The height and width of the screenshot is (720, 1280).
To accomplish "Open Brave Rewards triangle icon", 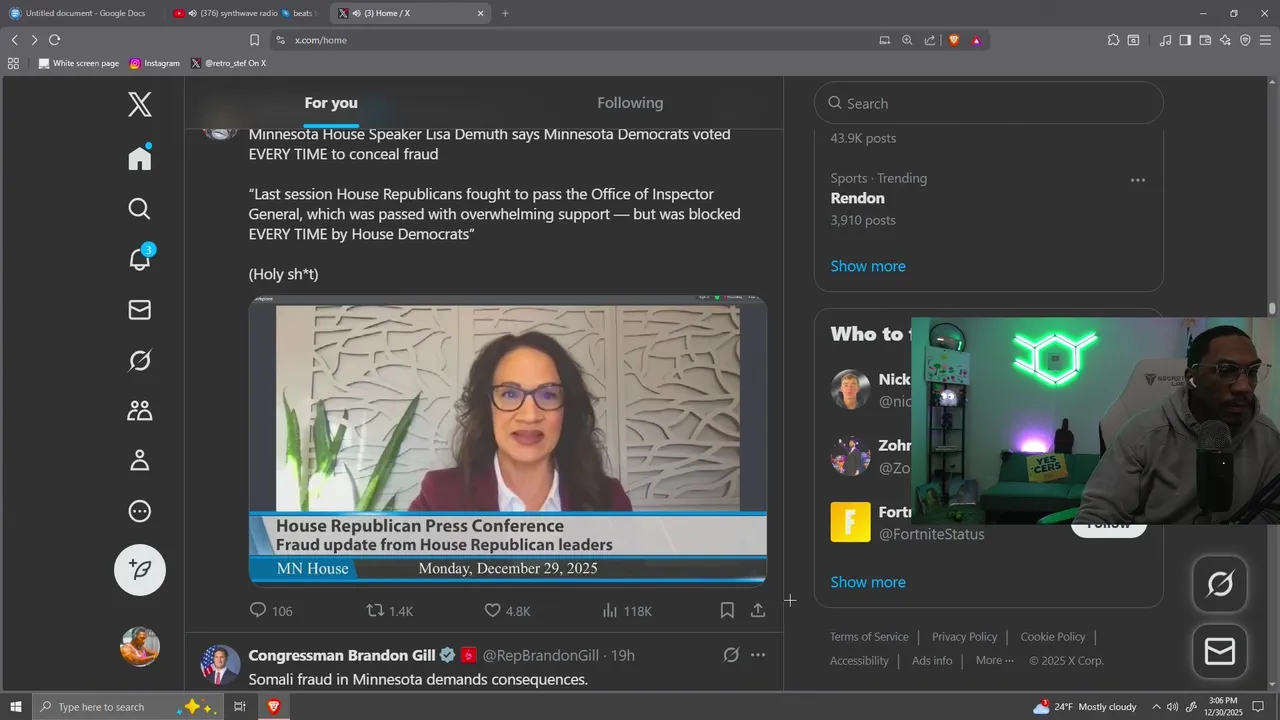I will (x=976, y=40).
